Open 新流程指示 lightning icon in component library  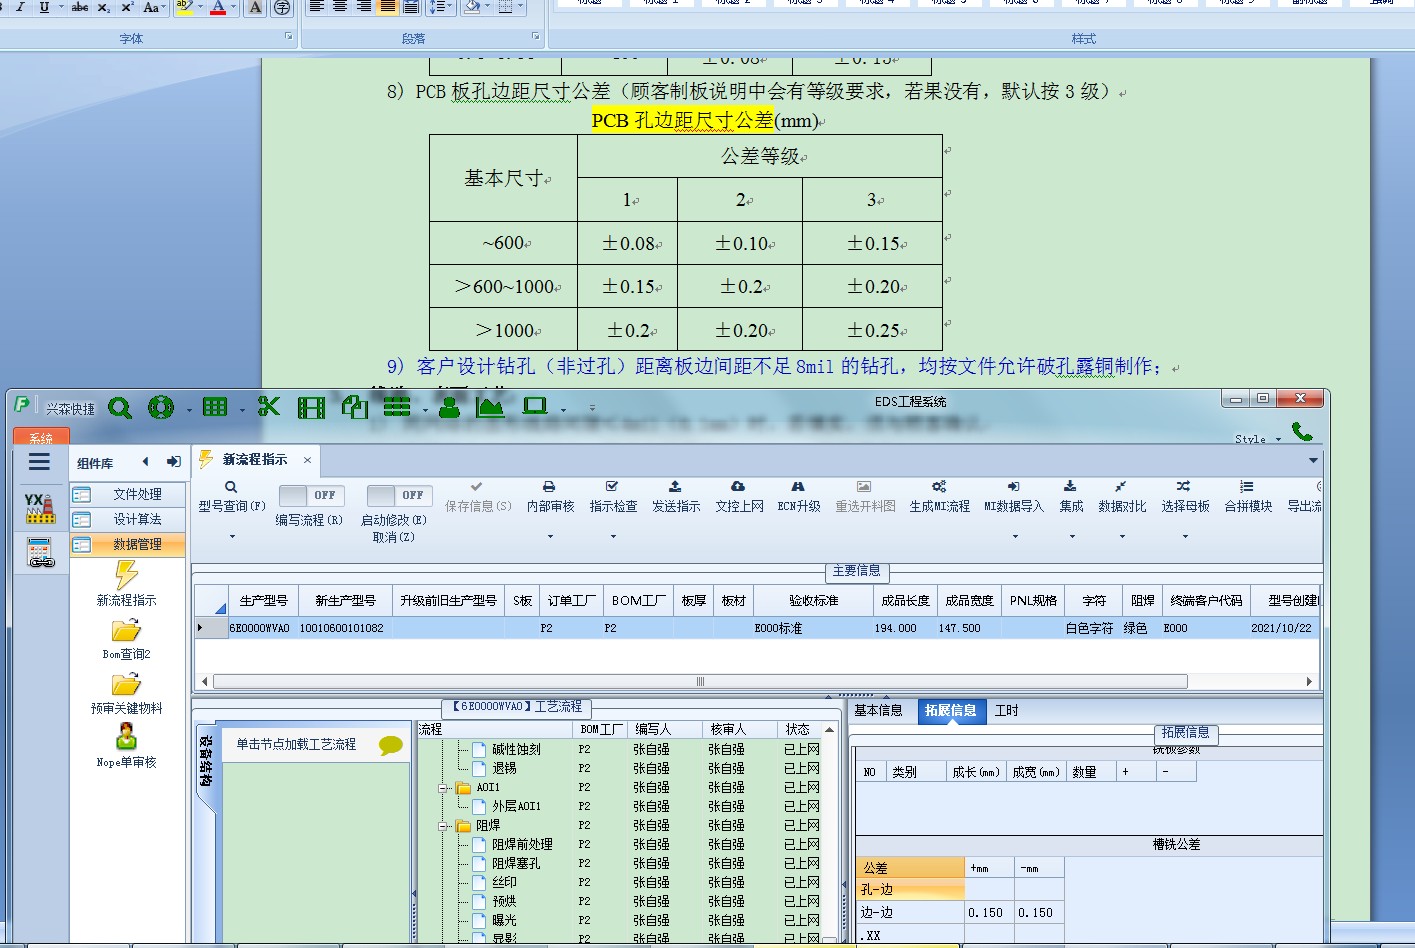[126, 575]
